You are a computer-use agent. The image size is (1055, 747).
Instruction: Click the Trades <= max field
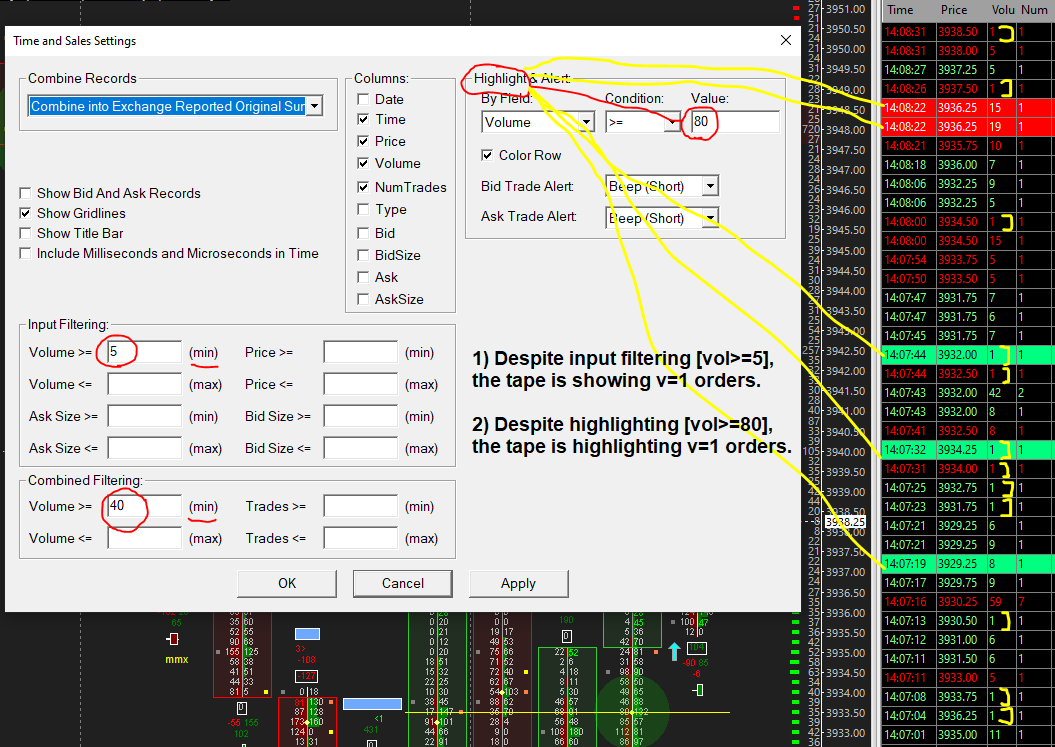click(x=361, y=538)
